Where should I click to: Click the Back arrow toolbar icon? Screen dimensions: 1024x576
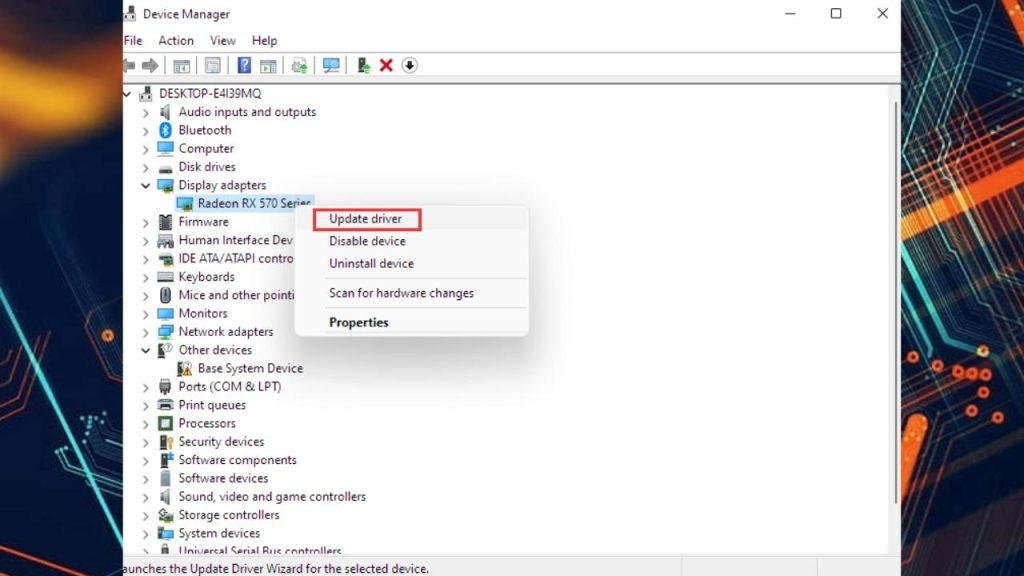tap(129, 65)
